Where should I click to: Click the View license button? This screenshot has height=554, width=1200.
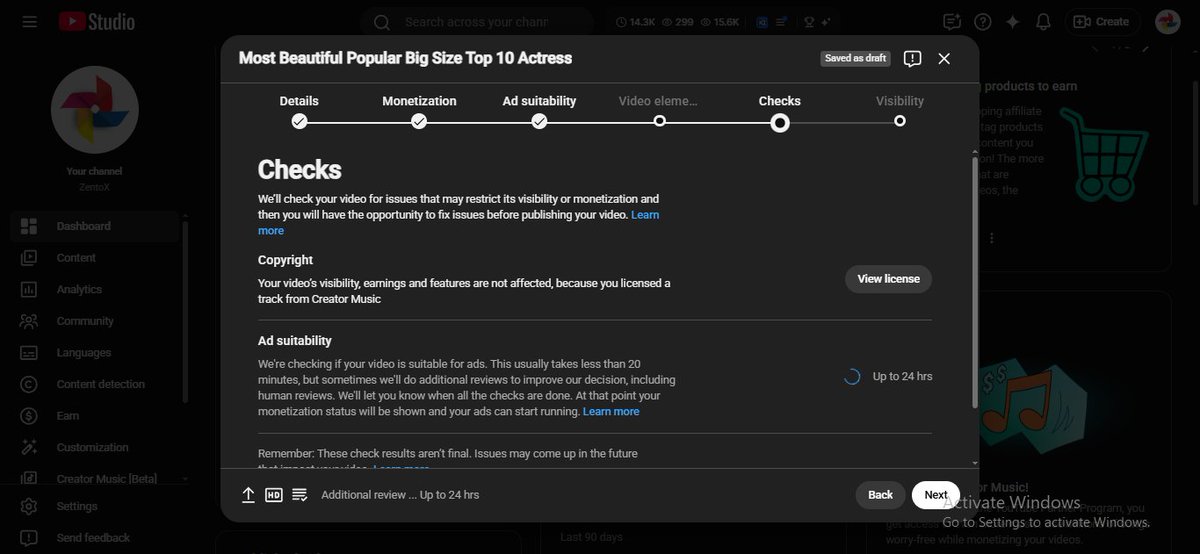(888, 279)
